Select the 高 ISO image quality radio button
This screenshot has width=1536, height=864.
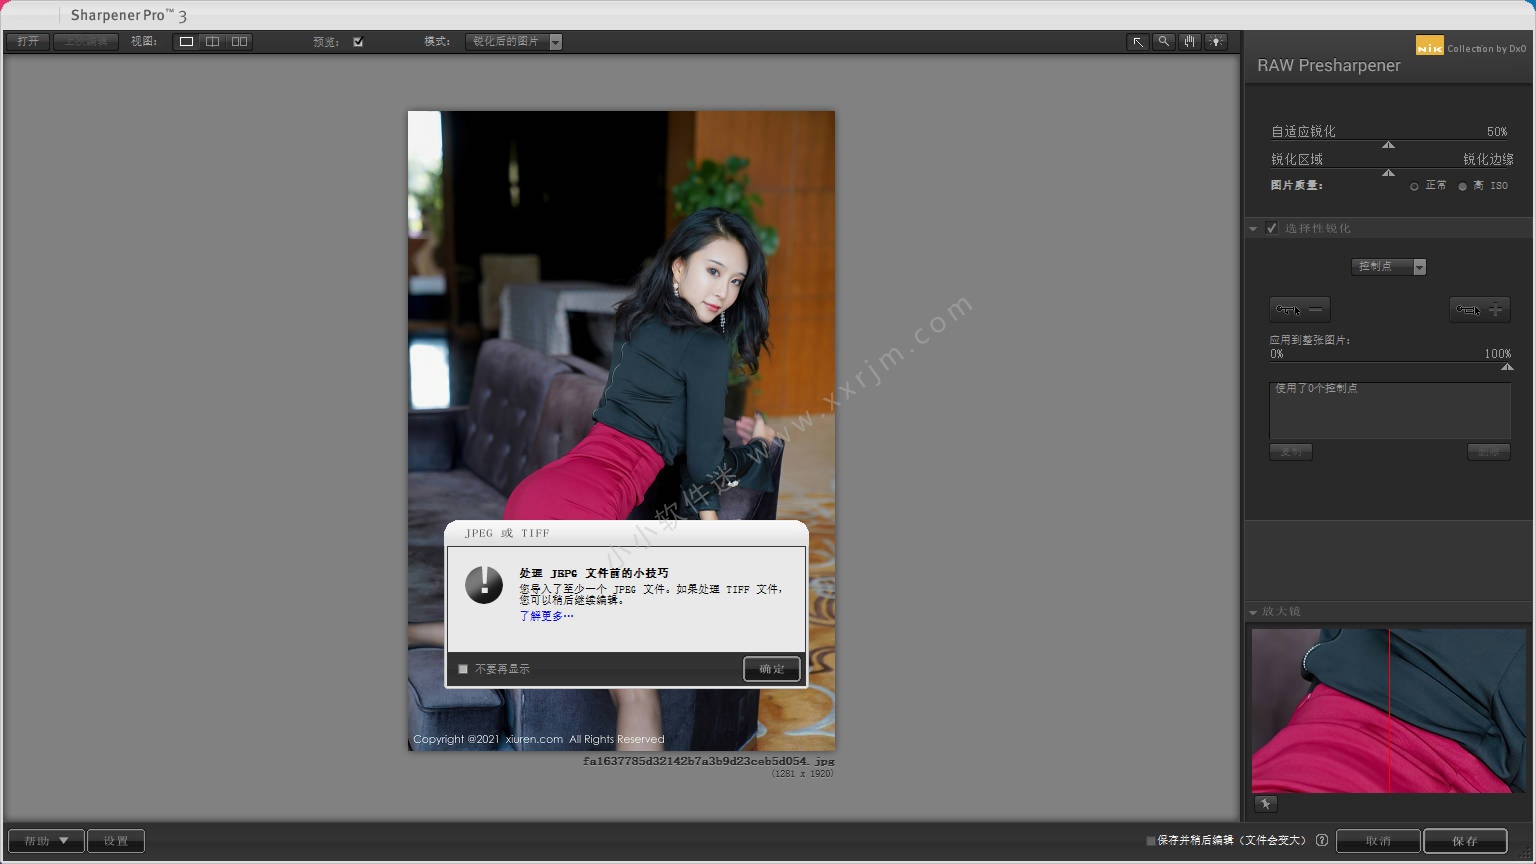1462,186
